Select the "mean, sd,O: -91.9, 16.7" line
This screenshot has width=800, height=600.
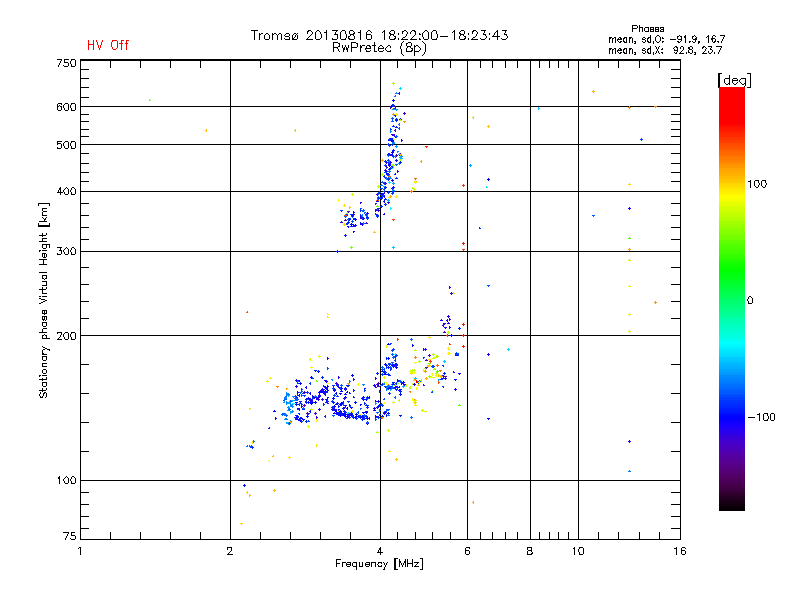click(x=666, y=39)
